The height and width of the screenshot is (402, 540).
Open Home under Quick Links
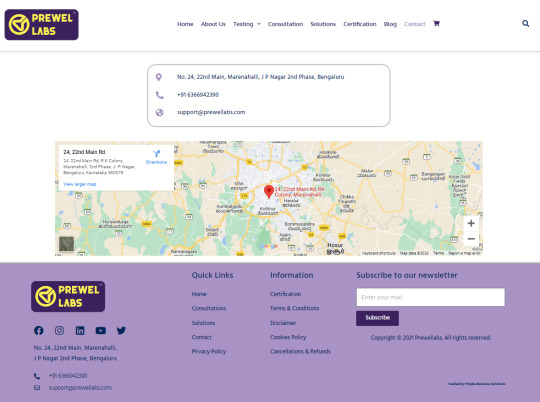click(199, 294)
